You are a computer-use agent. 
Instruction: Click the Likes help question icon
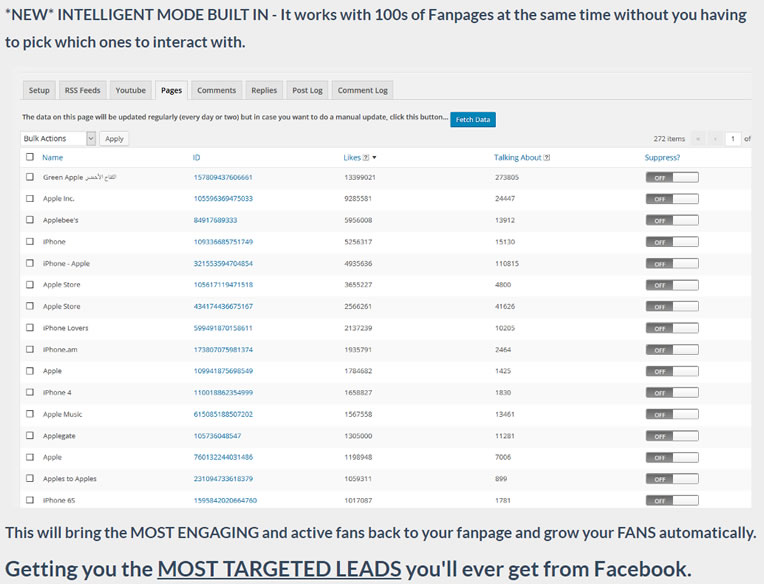coord(366,158)
